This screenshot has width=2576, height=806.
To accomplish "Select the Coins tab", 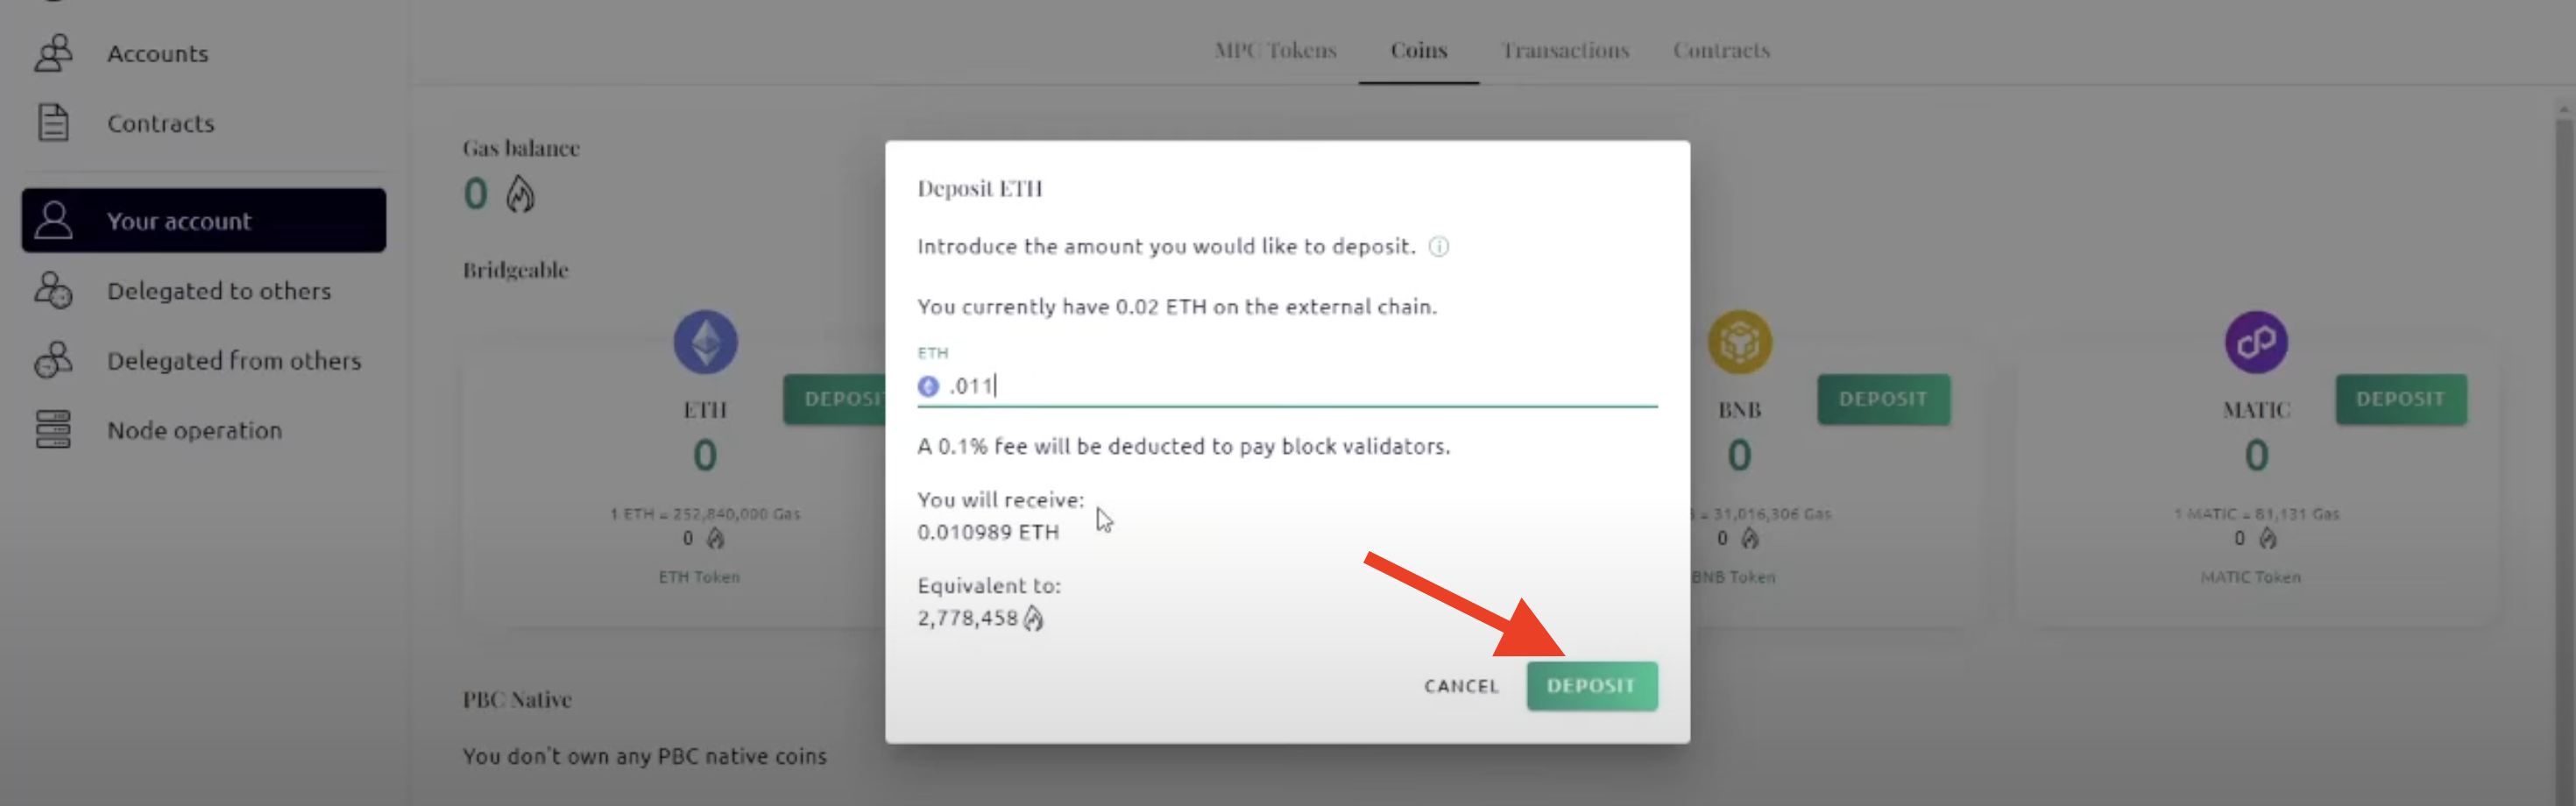I will [1419, 50].
